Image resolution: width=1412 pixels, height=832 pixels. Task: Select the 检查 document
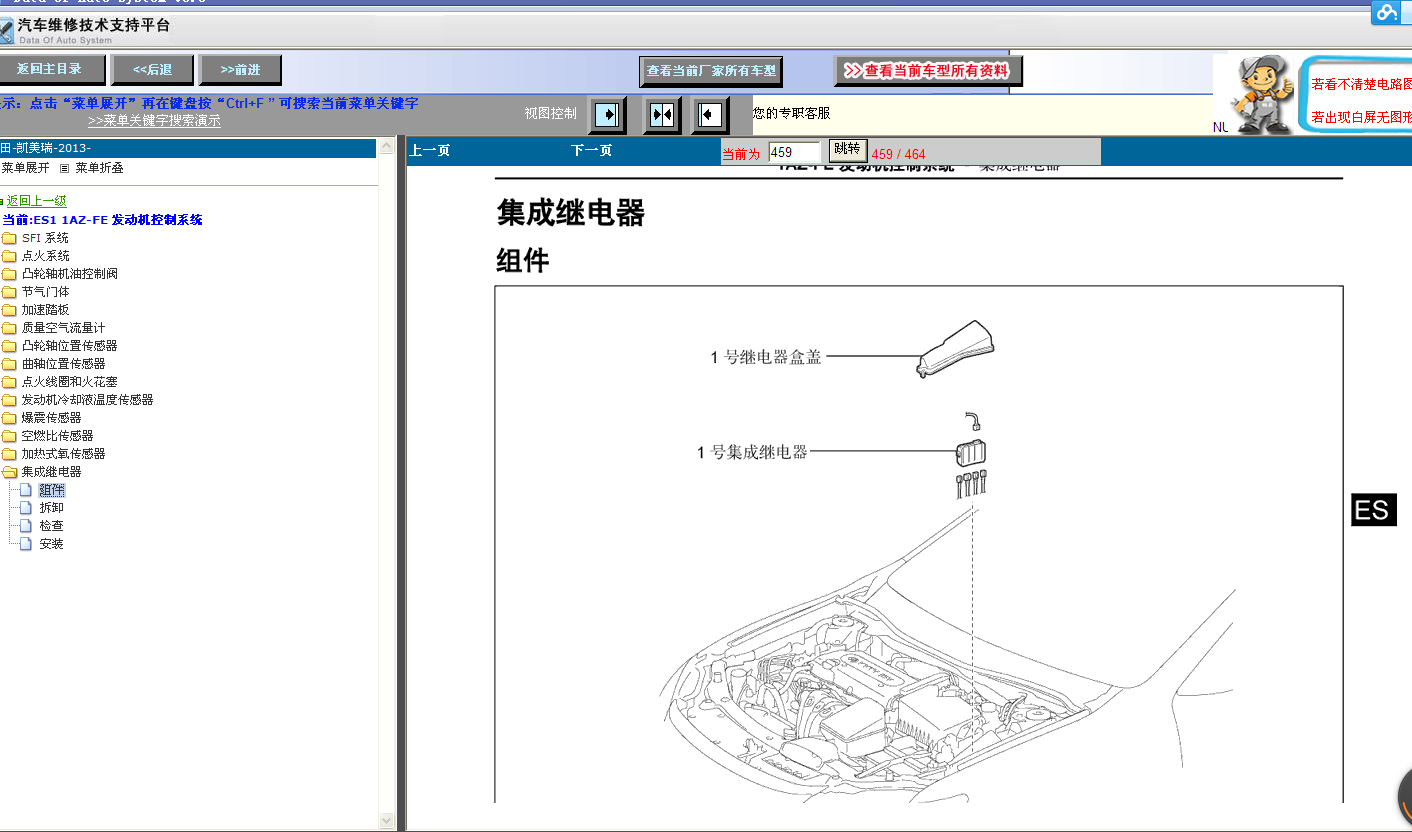[51, 526]
